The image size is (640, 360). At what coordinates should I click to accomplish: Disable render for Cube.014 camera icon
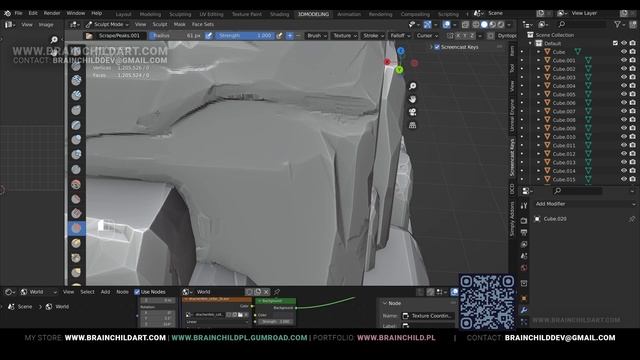pos(632,171)
